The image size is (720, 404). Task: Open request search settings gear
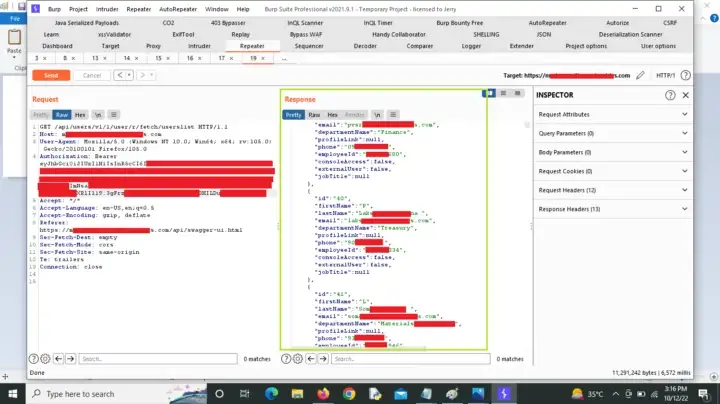(x=45, y=359)
